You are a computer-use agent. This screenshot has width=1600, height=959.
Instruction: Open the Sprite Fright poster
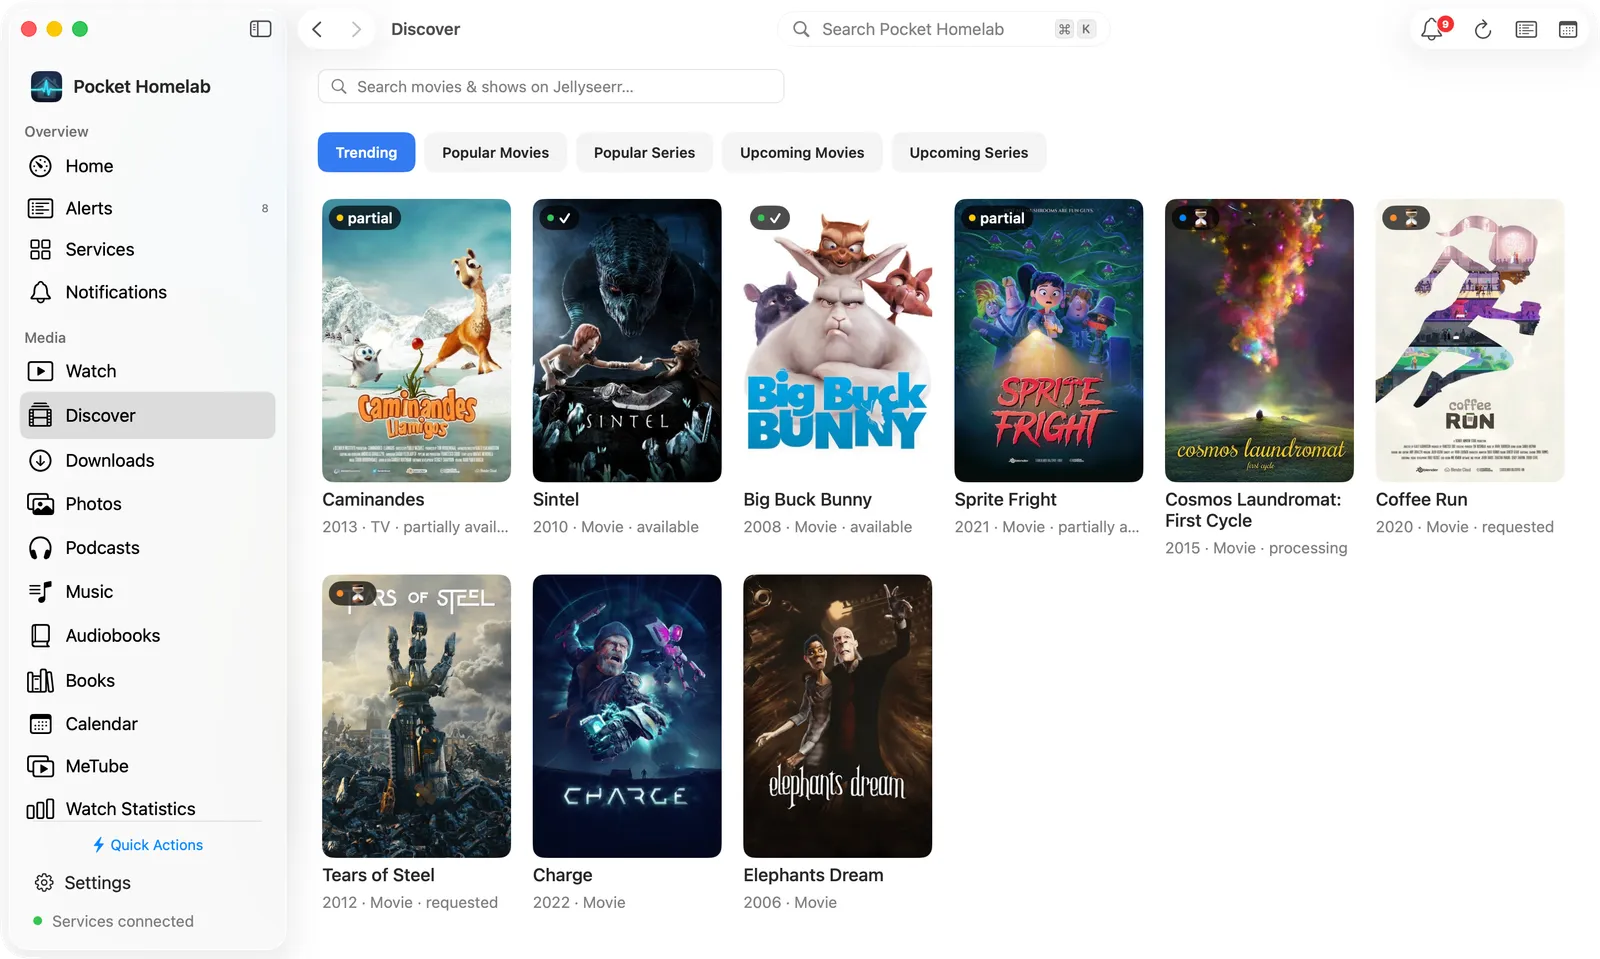pos(1049,340)
